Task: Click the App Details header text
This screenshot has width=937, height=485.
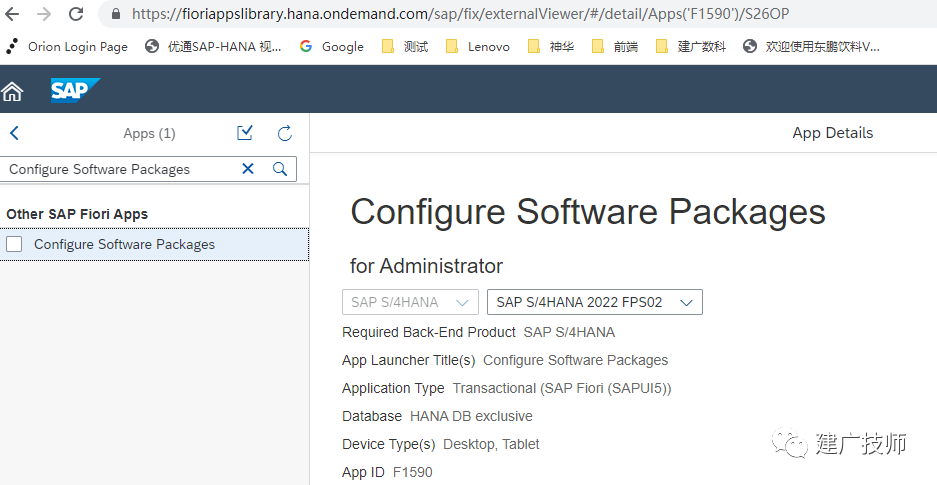Action: tap(832, 133)
